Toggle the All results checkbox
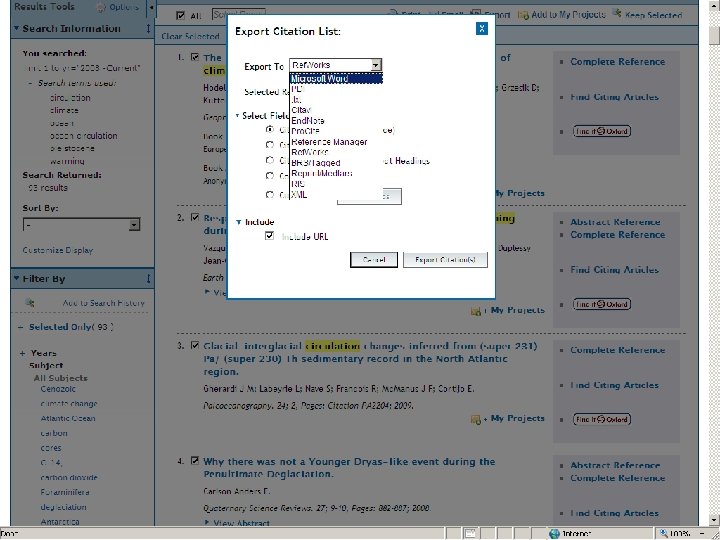Screen dimensions: 720x540 (180, 16)
